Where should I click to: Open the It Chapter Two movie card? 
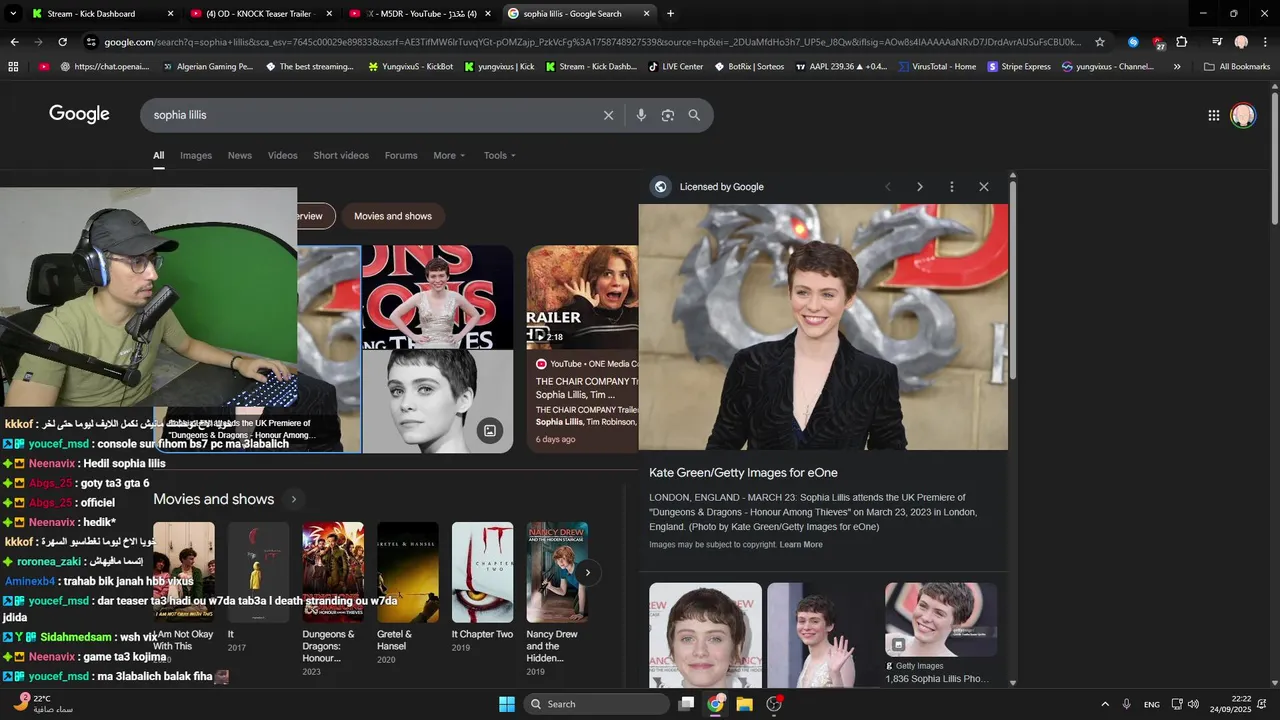(x=482, y=587)
